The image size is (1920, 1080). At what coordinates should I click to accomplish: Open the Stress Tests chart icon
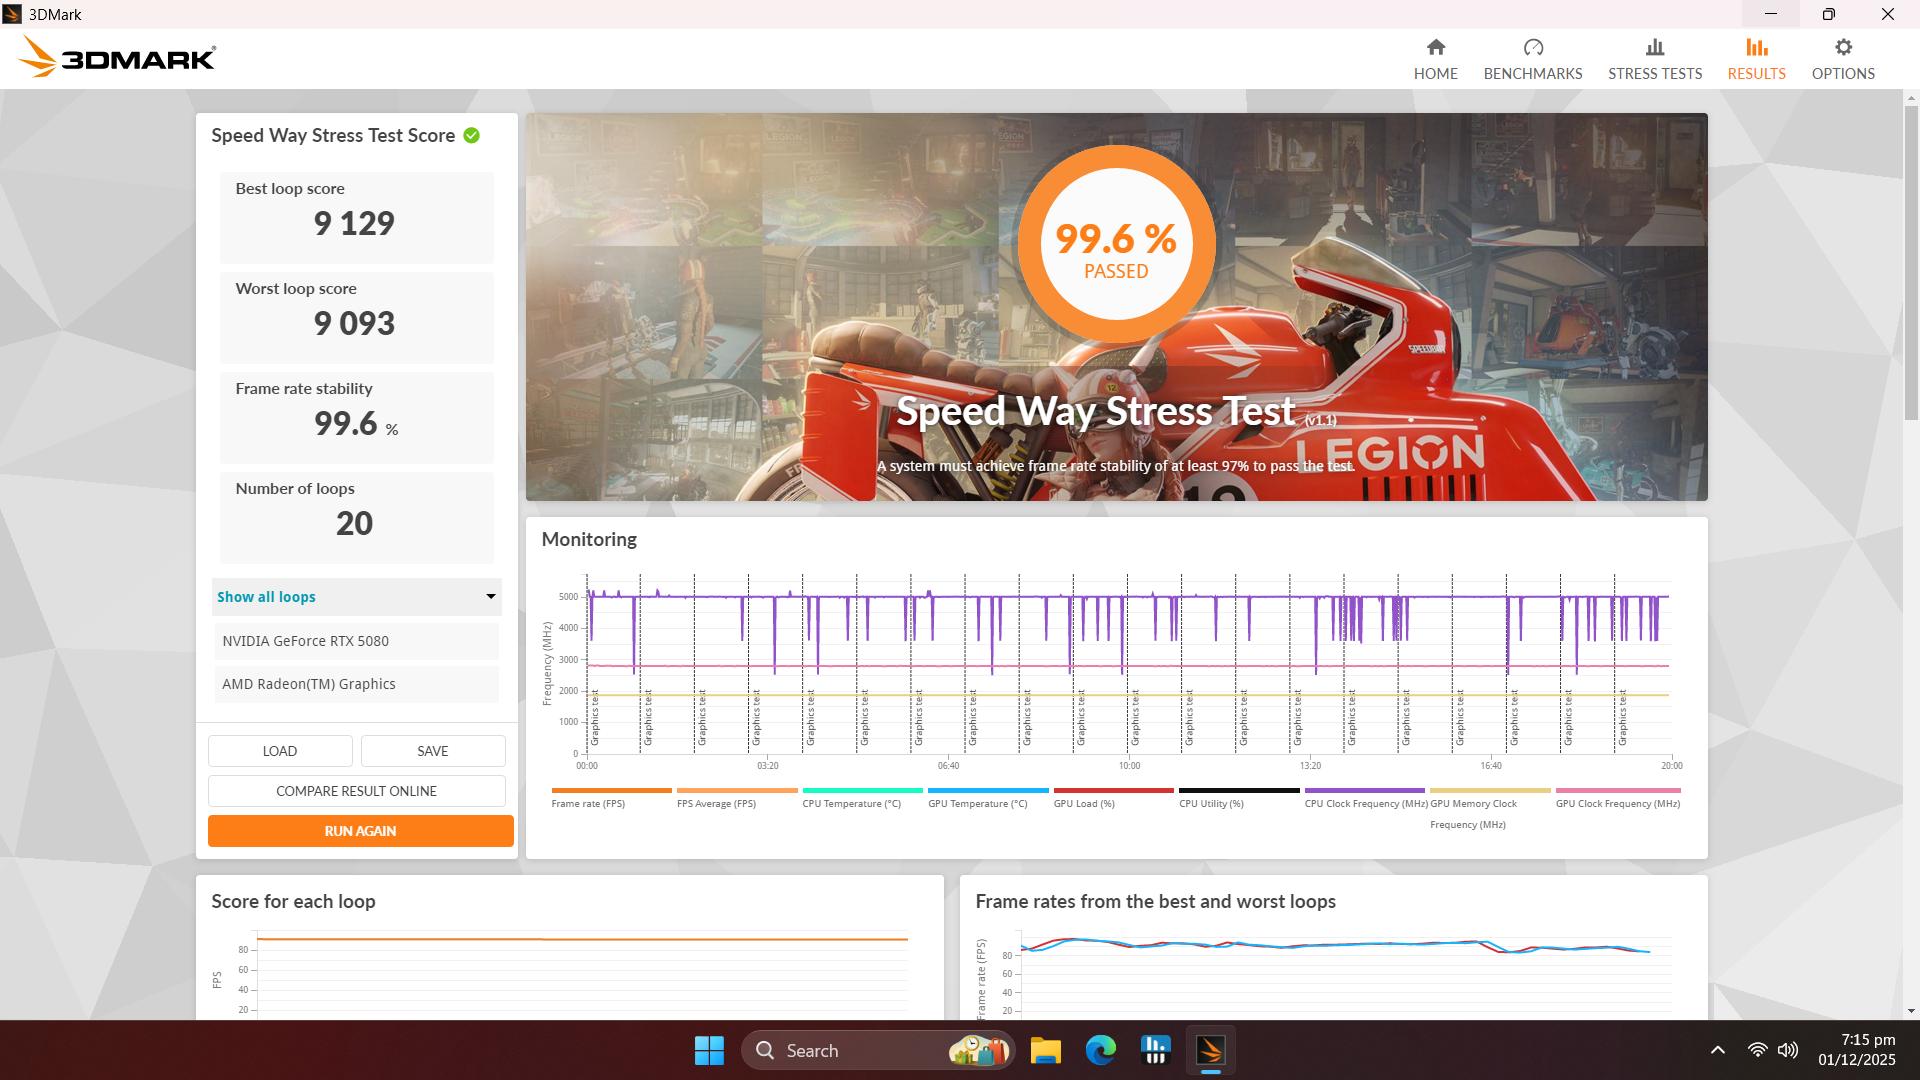point(1654,47)
